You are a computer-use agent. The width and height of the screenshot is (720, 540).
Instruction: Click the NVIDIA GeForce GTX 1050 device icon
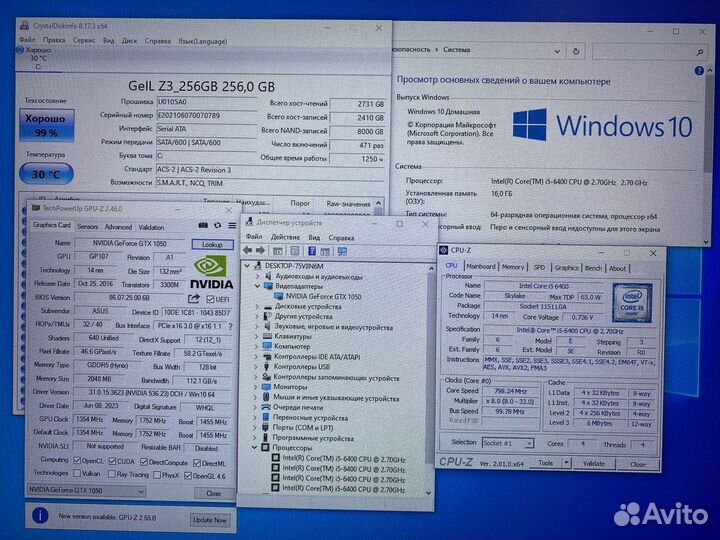pos(278,297)
